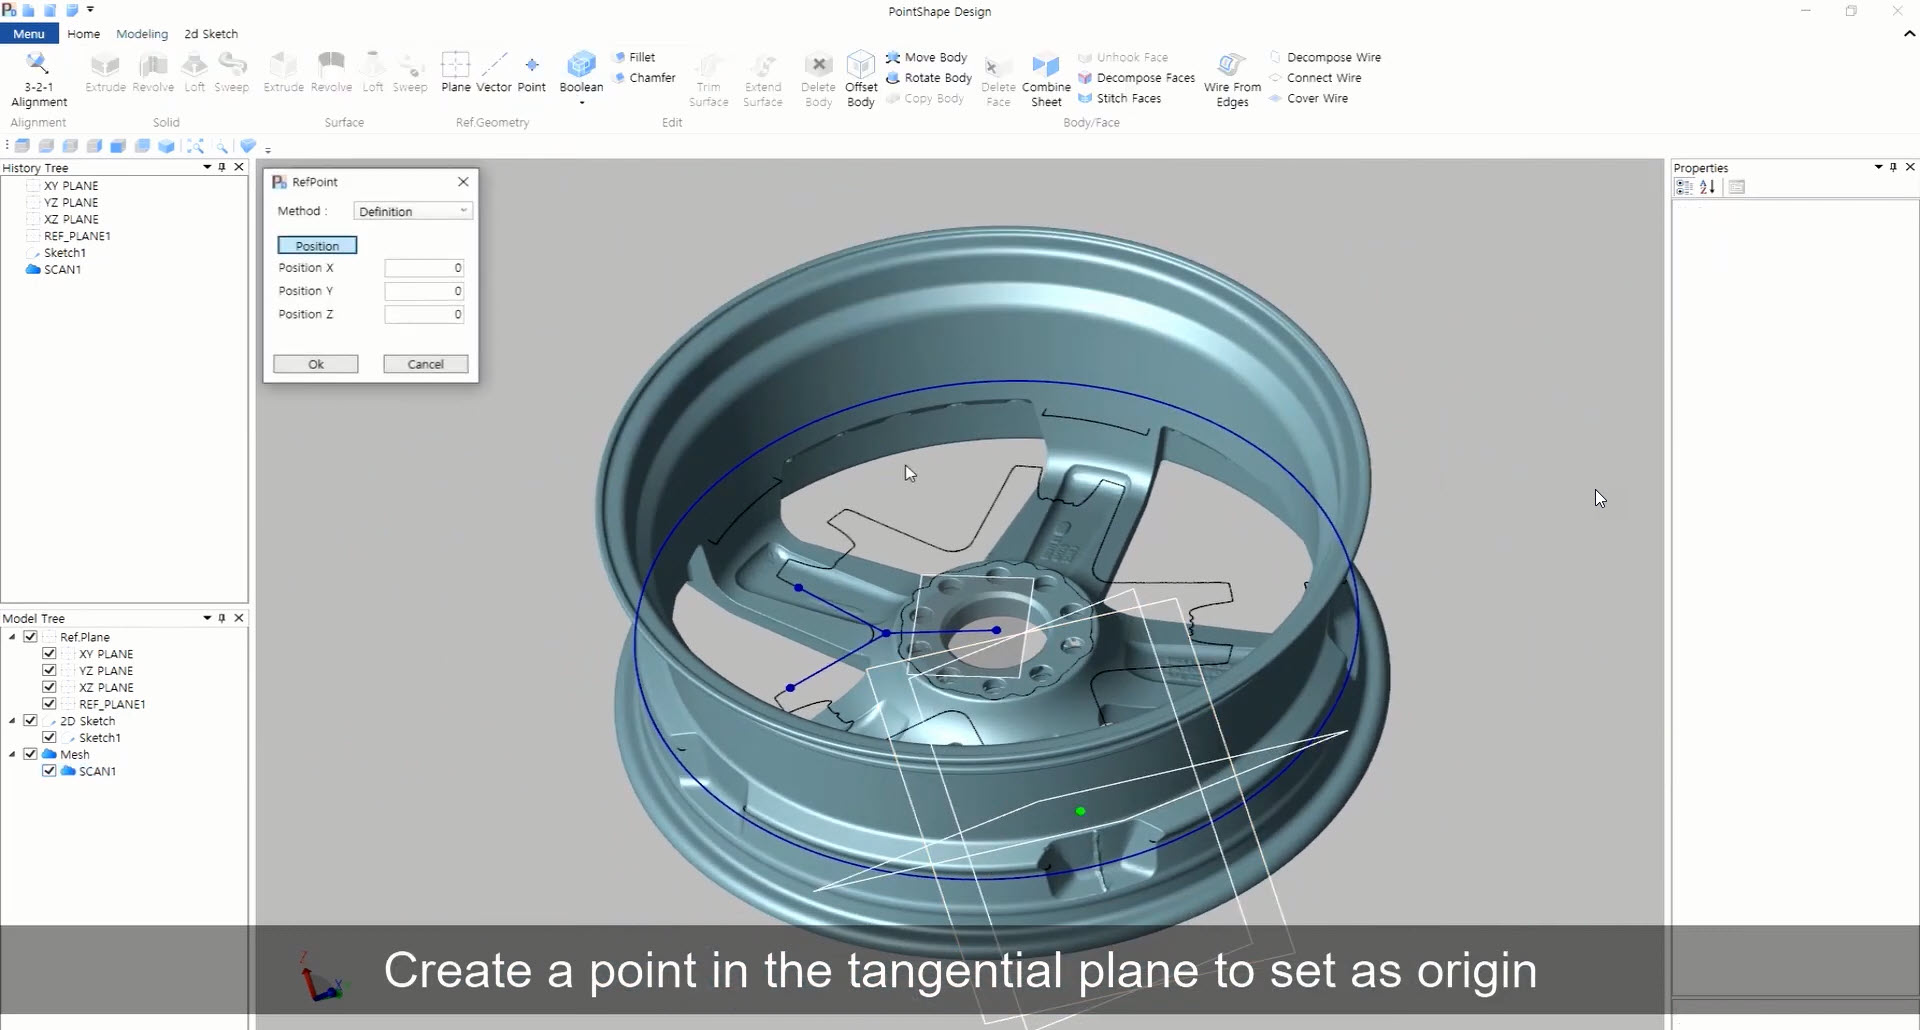Cancel the RefPoint dialog
The width and height of the screenshot is (1920, 1030).
pyautogui.click(x=425, y=363)
